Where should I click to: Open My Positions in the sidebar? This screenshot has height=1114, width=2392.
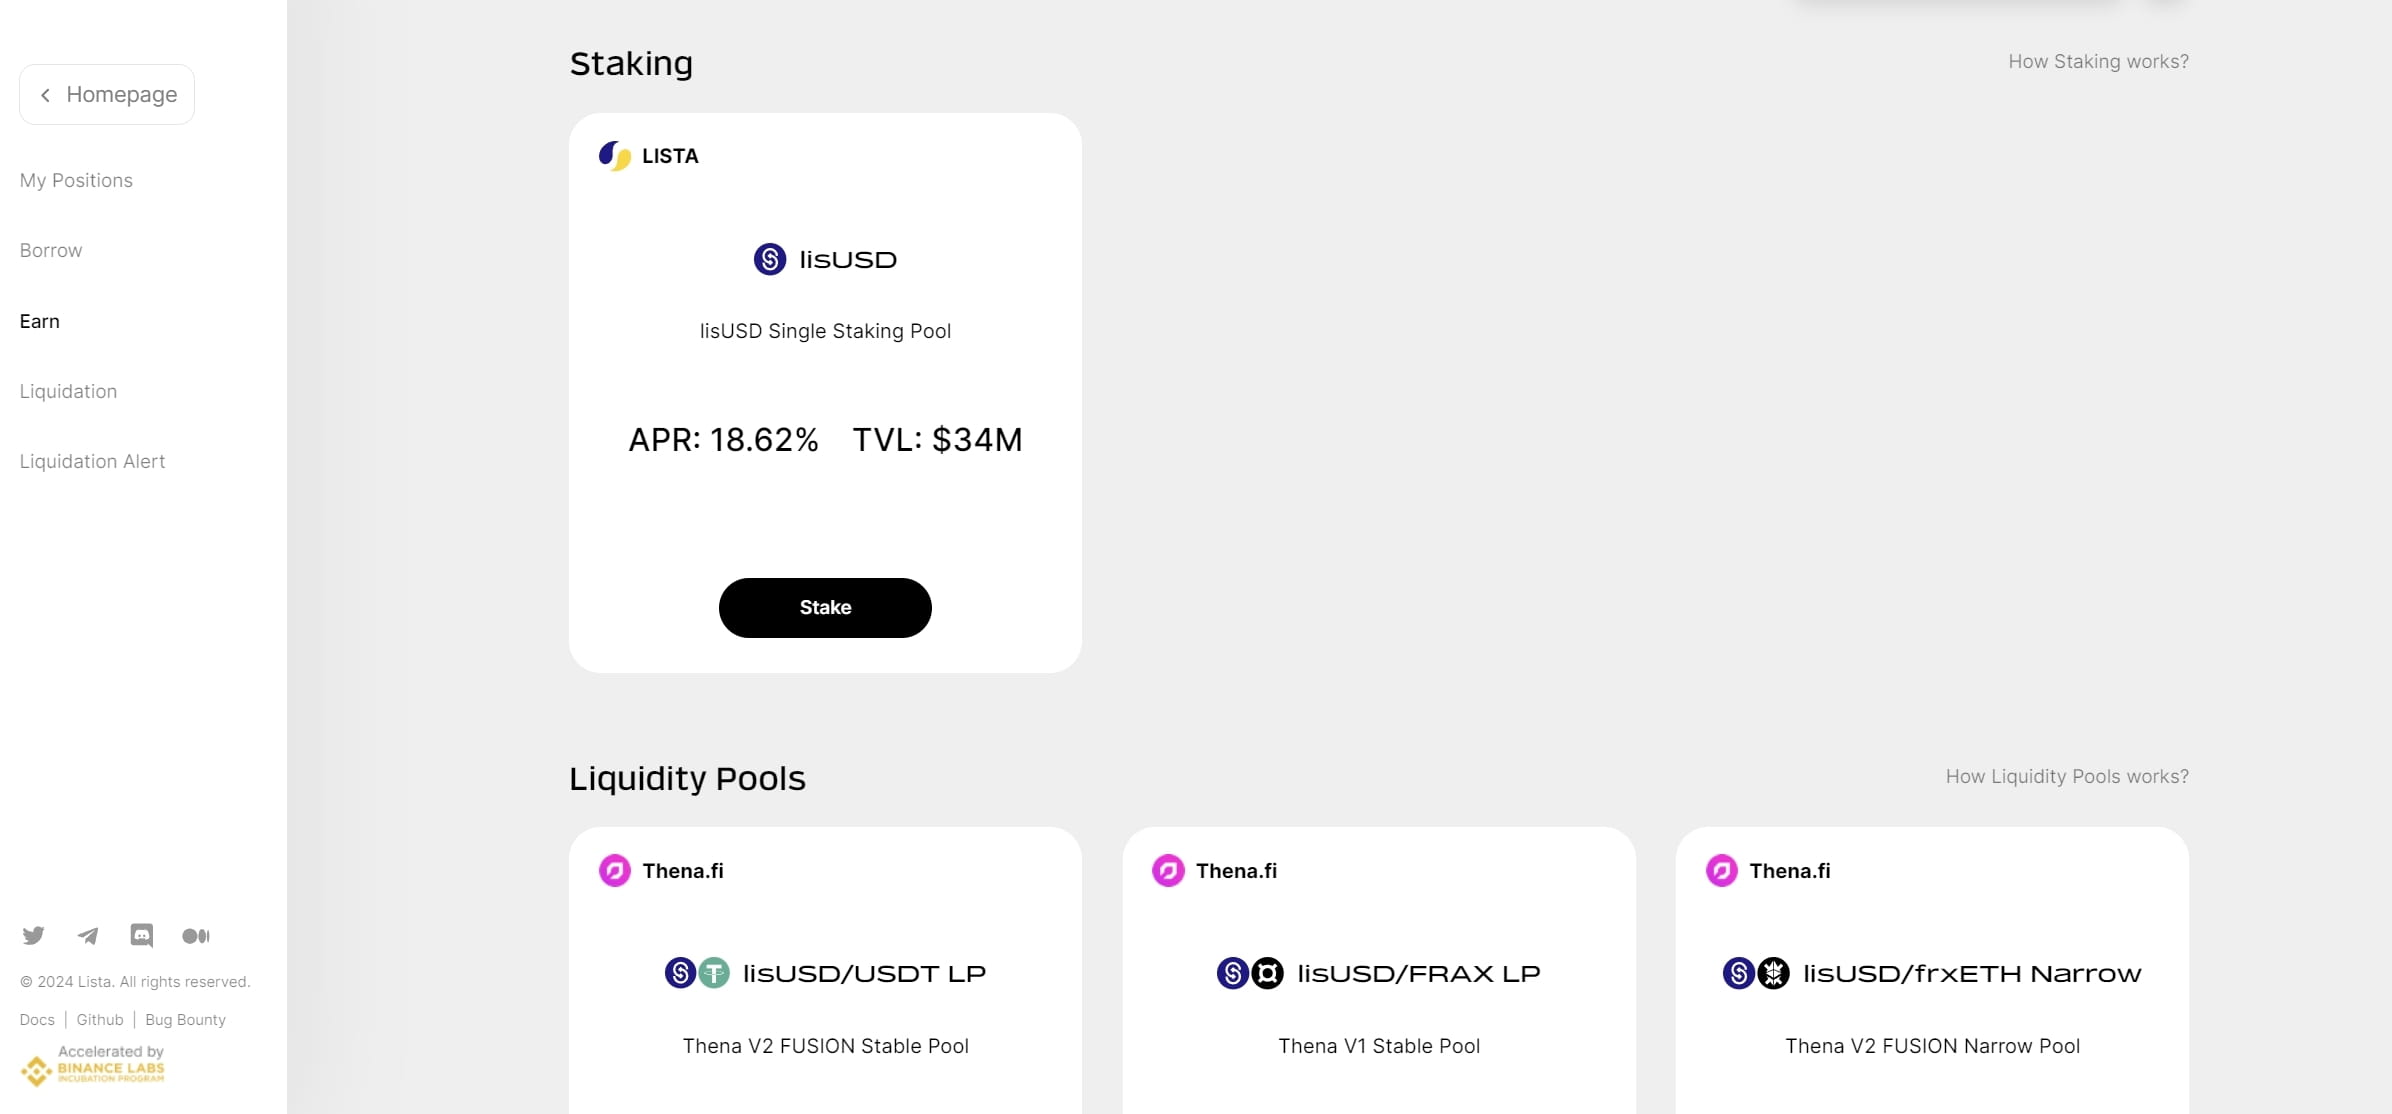(x=76, y=181)
